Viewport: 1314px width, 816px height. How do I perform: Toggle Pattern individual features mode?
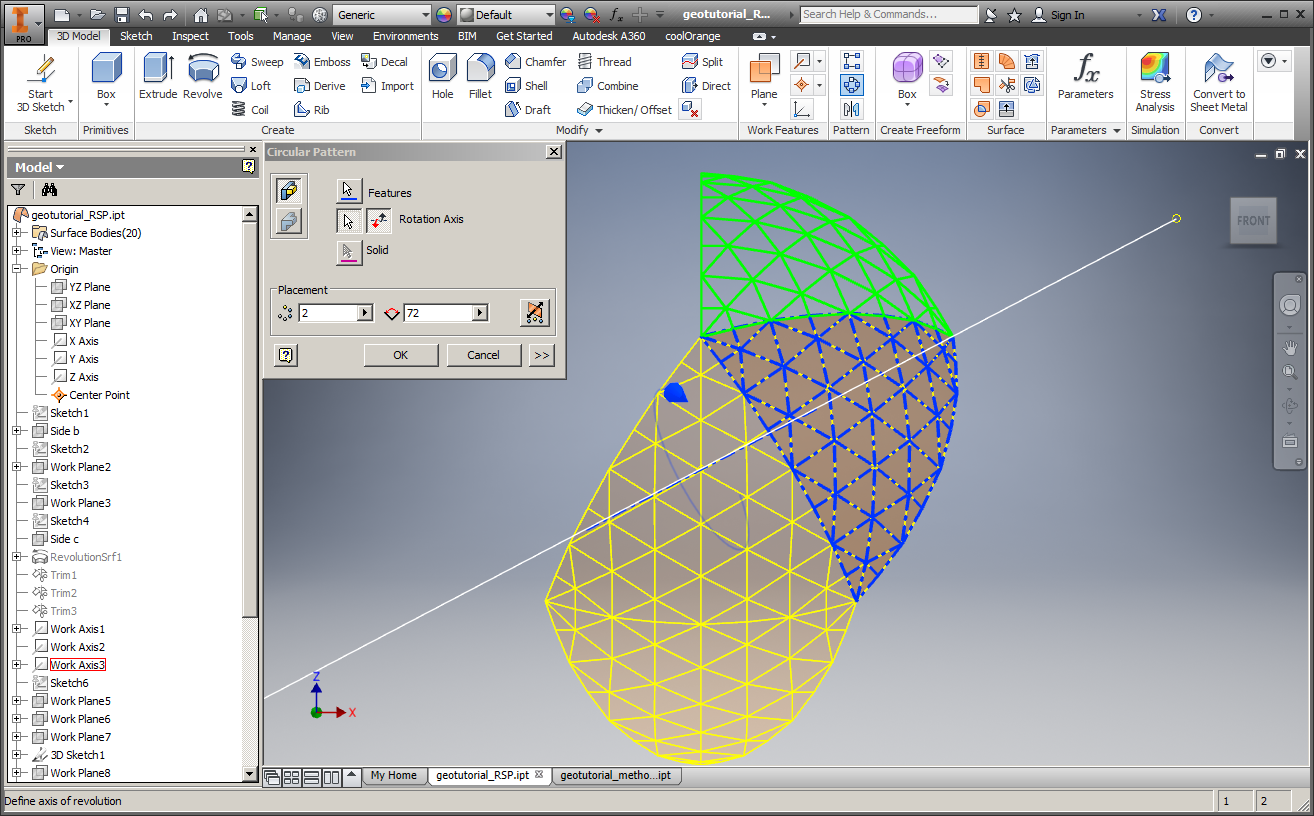tap(289, 190)
